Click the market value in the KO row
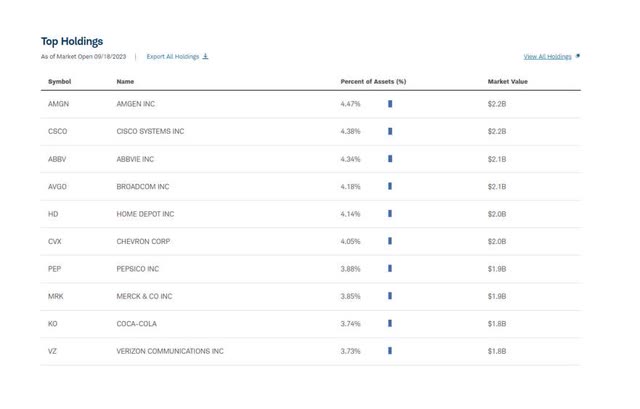This screenshot has width=640, height=409. 497,324
